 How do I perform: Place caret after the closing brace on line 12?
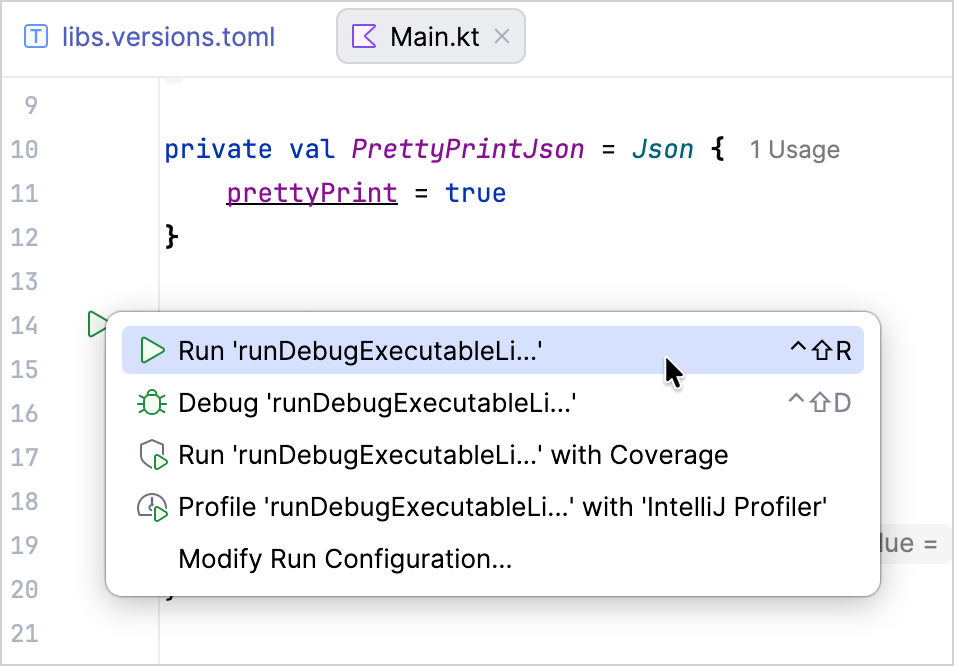tap(180, 237)
